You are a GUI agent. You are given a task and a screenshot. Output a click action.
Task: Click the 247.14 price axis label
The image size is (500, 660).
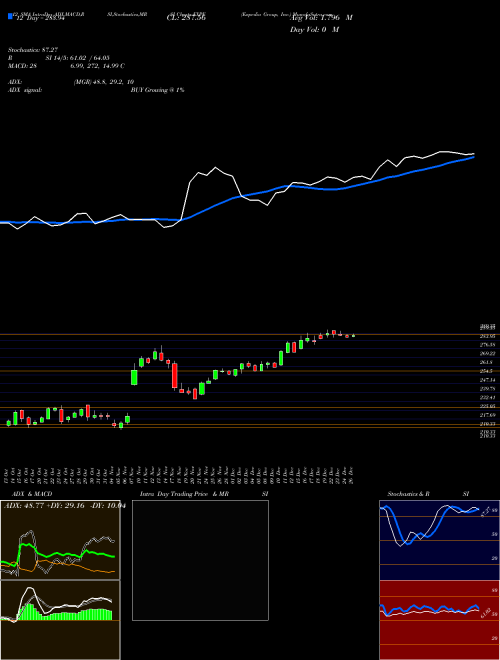[487, 380]
